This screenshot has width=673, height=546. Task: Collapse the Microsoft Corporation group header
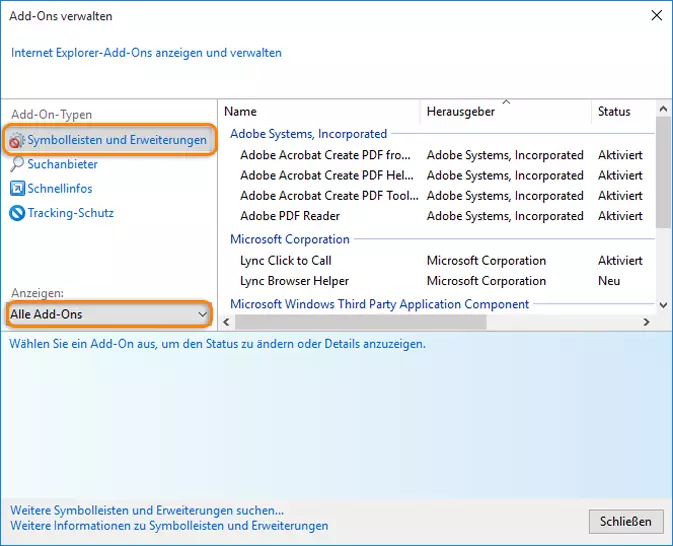click(x=290, y=240)
